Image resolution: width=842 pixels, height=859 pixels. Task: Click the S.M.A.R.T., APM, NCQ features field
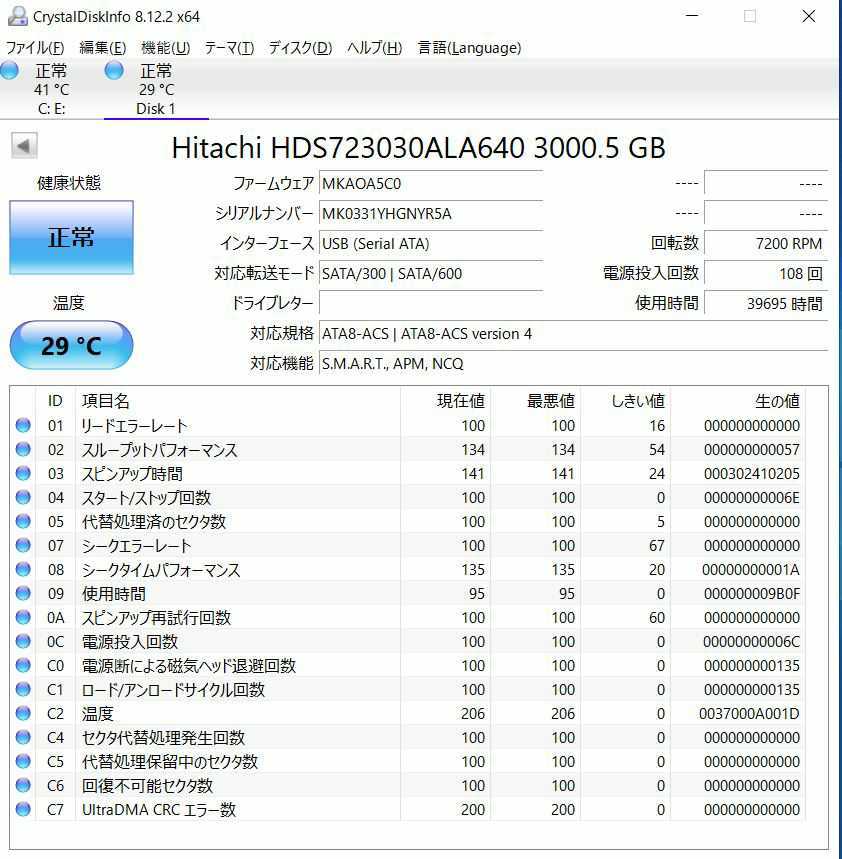[573, 363]
